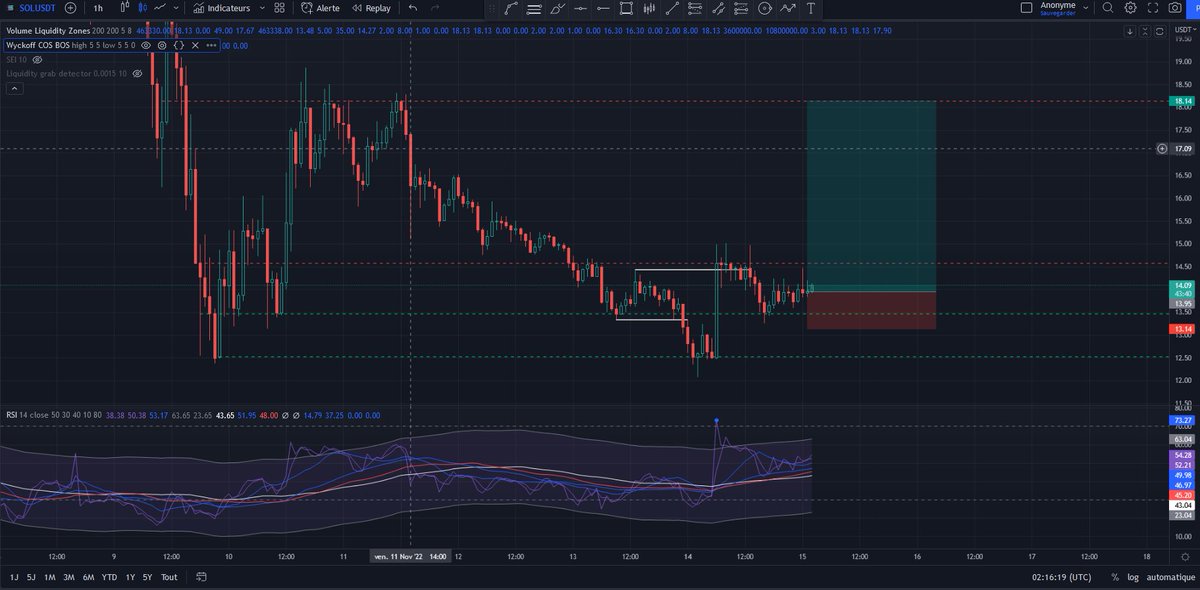Select the horizontal line tool
The image size is (1200, 590).
pos(580,8)
